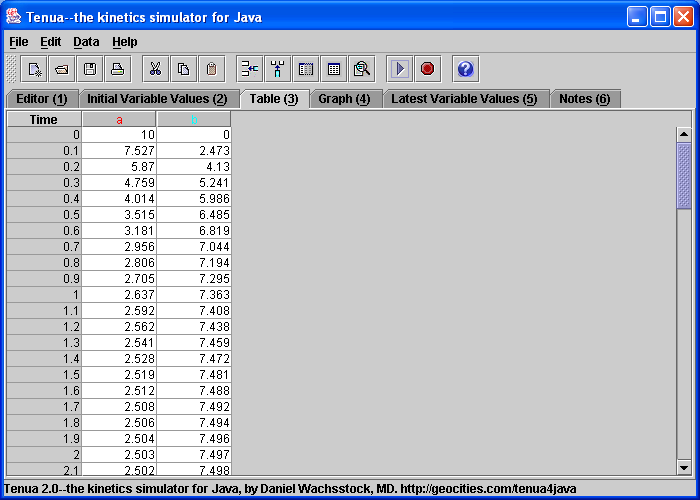Image resolution: width=700 pixels, height=500 pixels.
Task: Open the Edit menu
Action: pyautogui.click(x=50, y=42)
